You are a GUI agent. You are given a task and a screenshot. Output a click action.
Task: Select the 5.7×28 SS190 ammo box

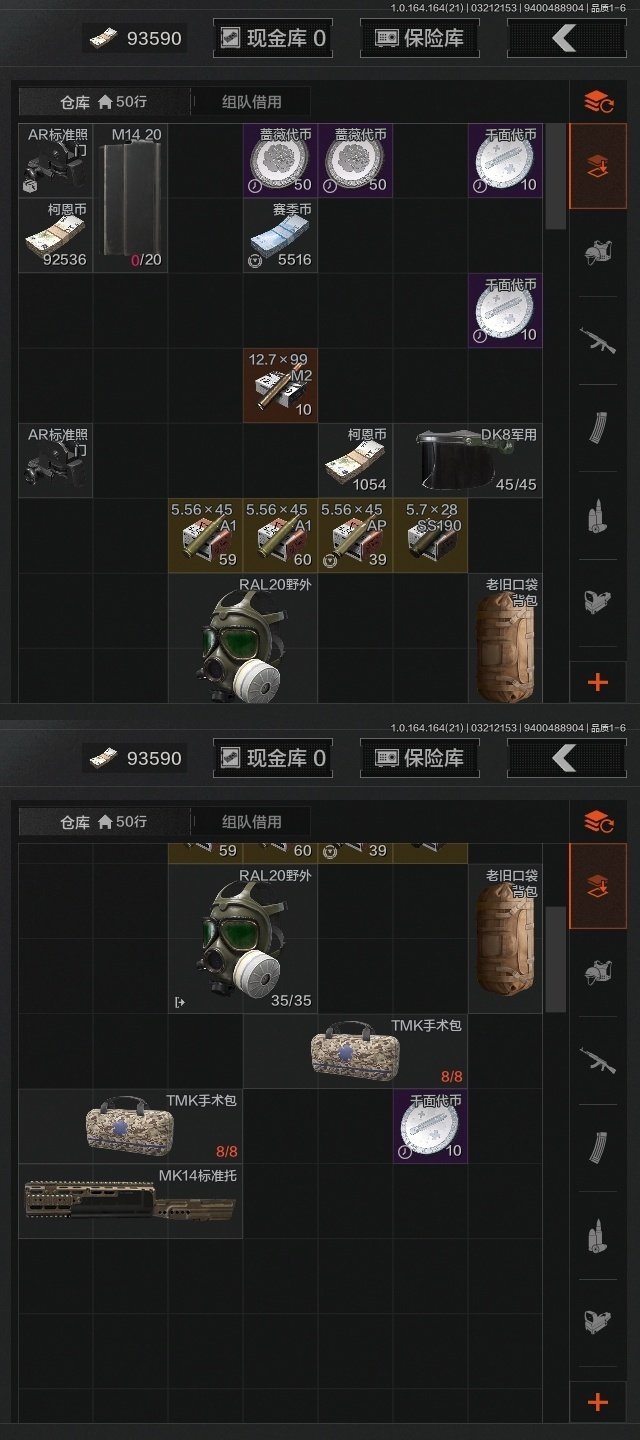click(431, 536)
